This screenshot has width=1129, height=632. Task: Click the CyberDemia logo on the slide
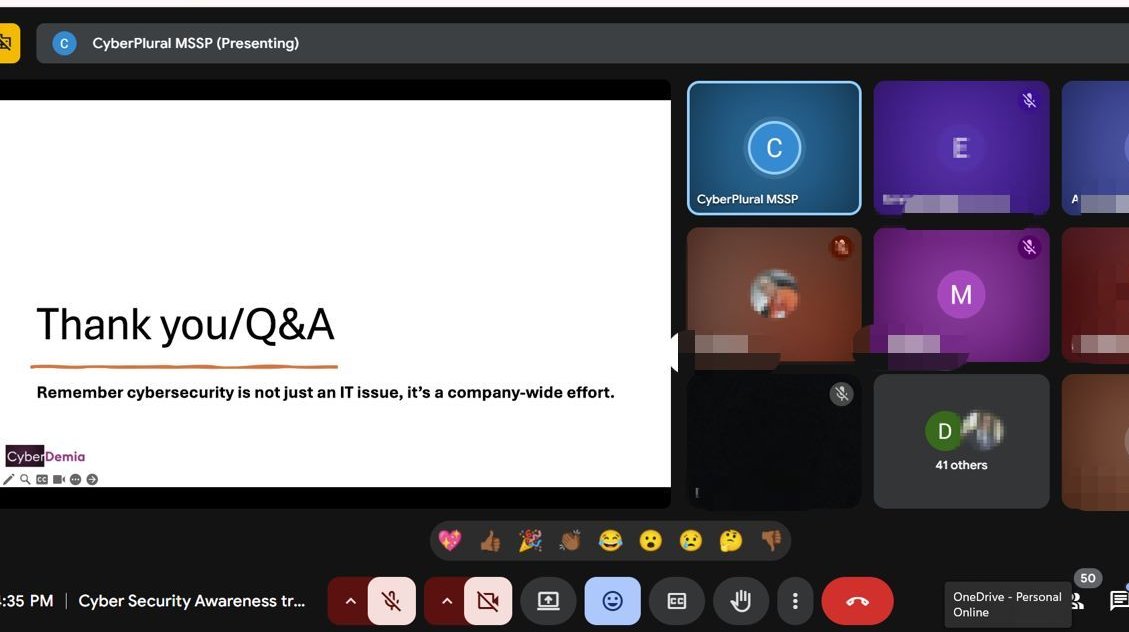45,456
